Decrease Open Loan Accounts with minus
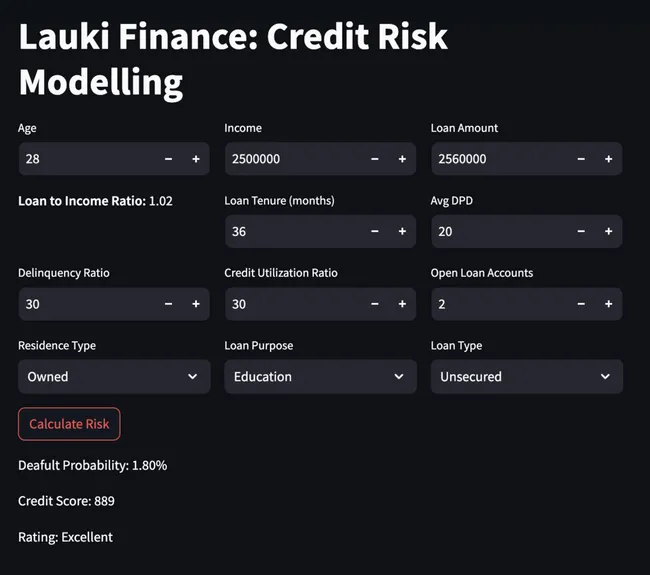Viewport: 650px width, 575px height. (x=581, y=304)
